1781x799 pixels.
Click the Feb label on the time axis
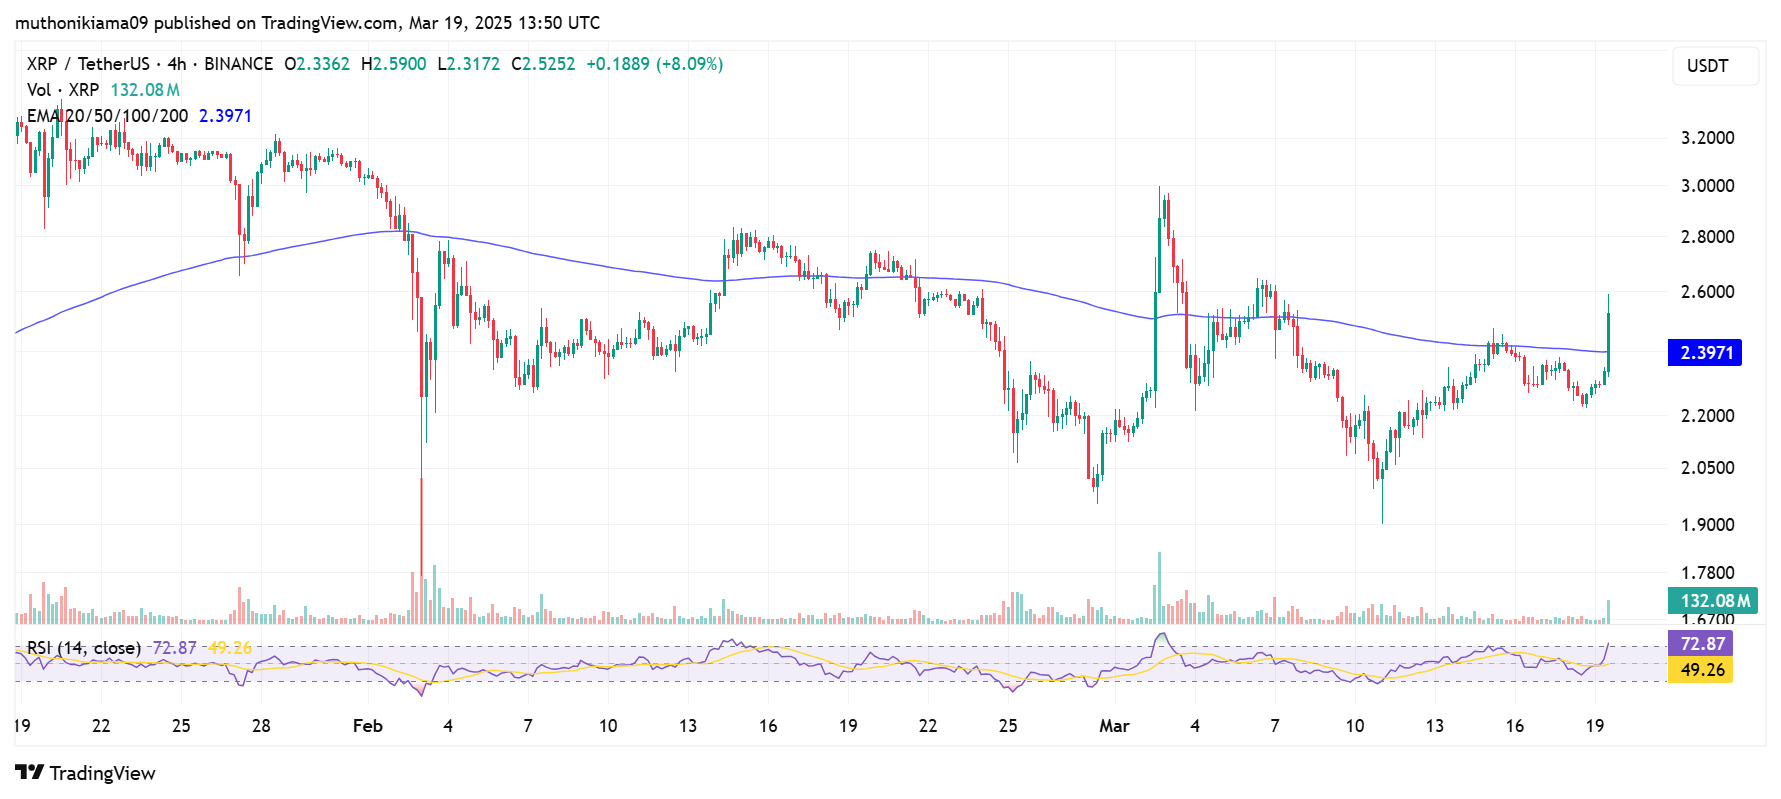coord(368,726)
